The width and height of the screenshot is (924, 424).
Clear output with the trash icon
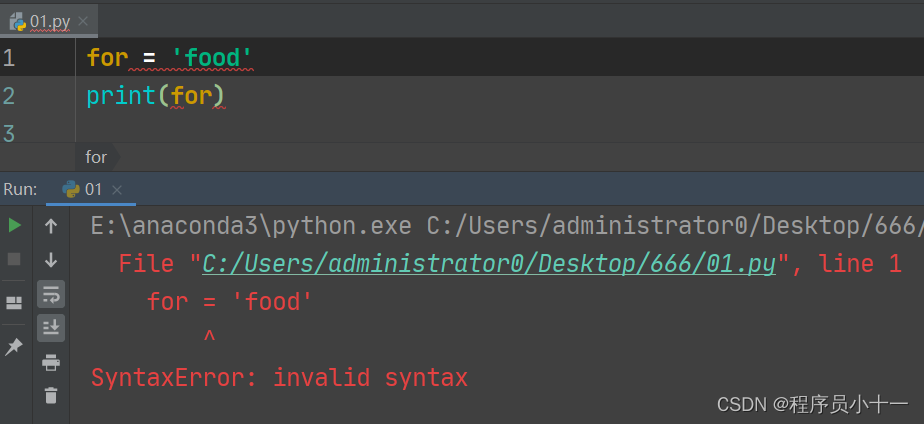click(x=51, y=395)
